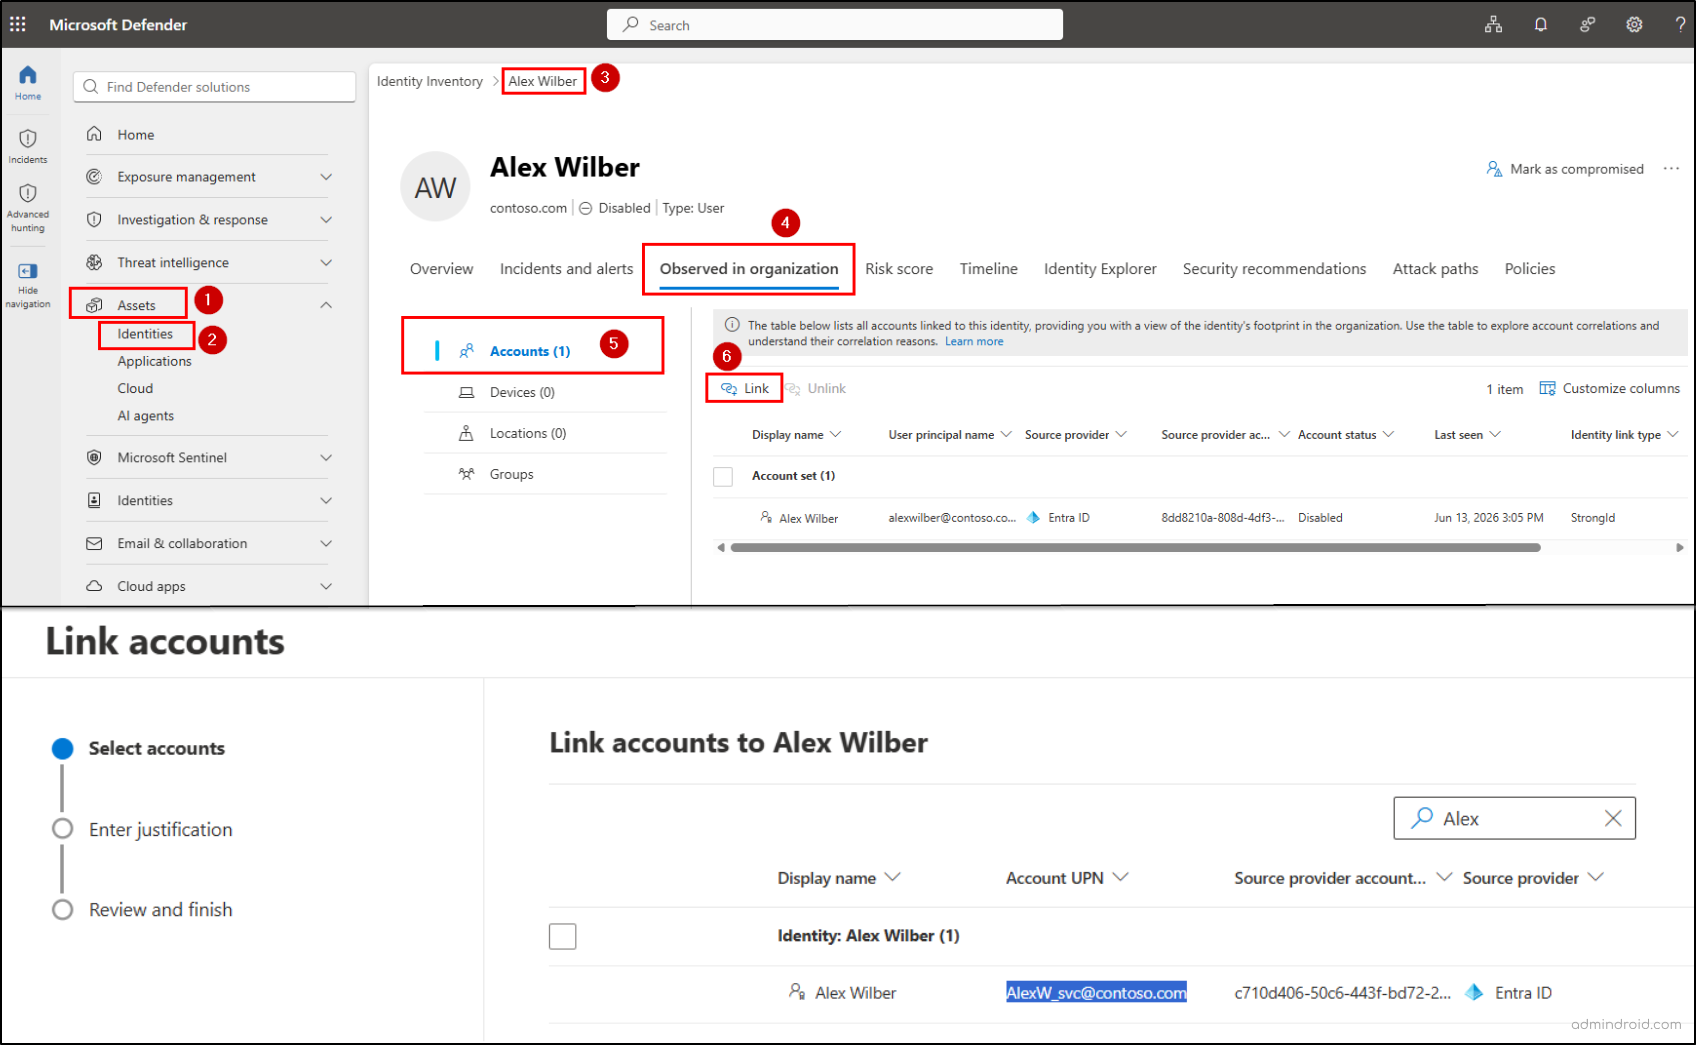This screenshot has height=1045, width=1696.
Task: Click the Entra ID icon in Link accounts row
Action: point(1474,993)
